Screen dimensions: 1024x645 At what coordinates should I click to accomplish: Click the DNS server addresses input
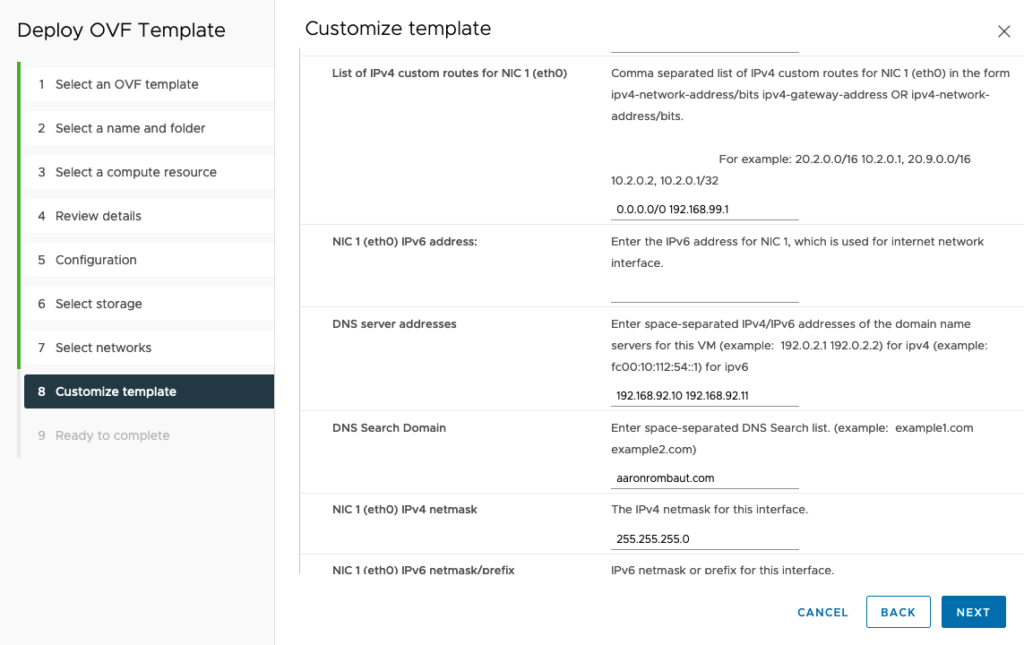[704, 396]
